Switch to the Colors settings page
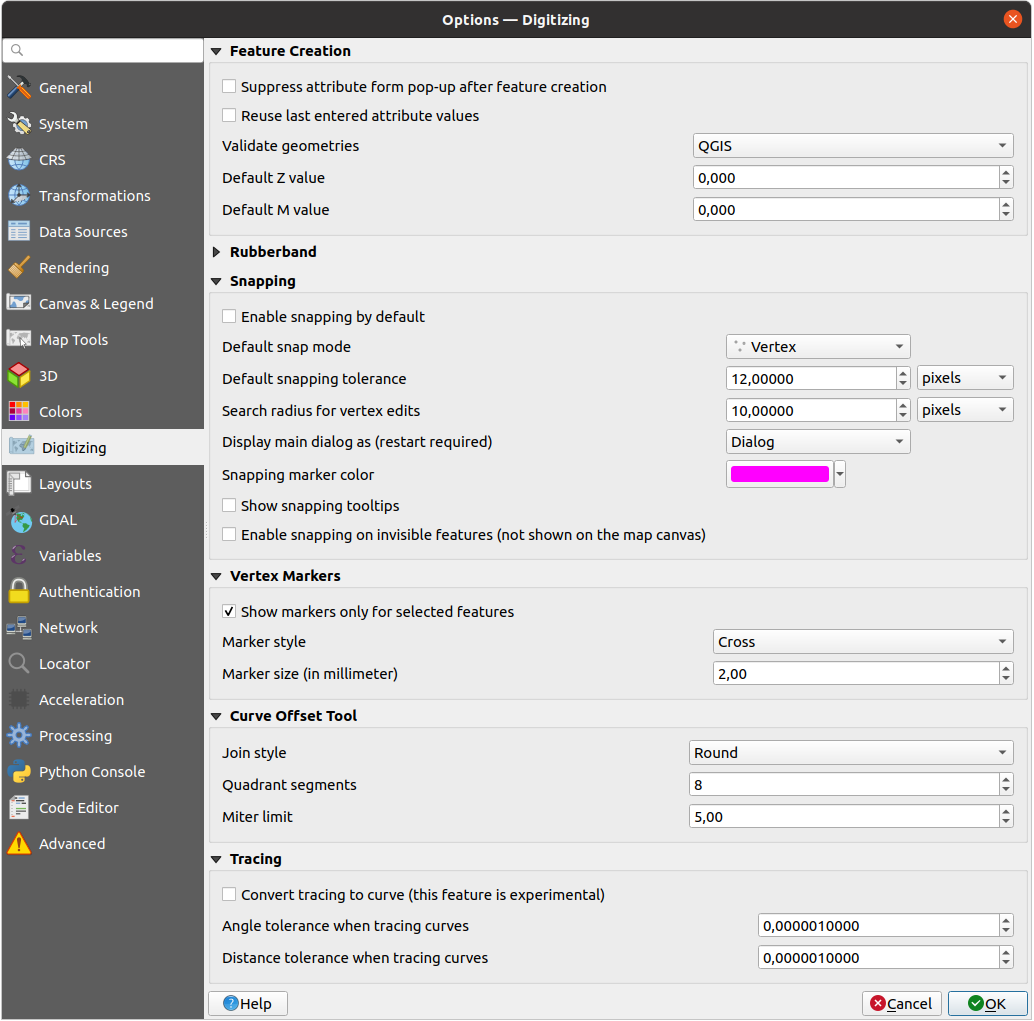The width and height of the screenshot is (1034, 1021). click(62, 411)
